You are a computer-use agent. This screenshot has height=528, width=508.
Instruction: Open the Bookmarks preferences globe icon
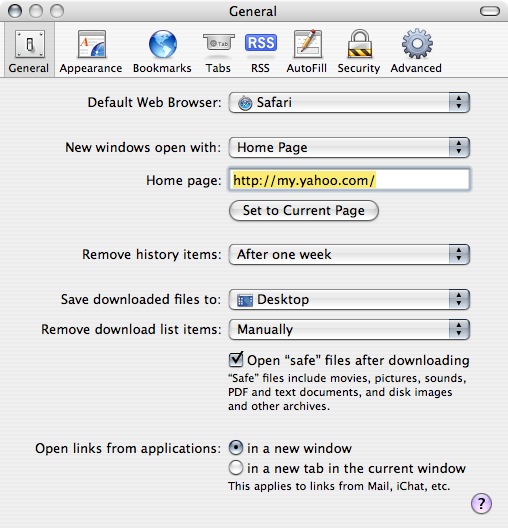pos(163,44)
